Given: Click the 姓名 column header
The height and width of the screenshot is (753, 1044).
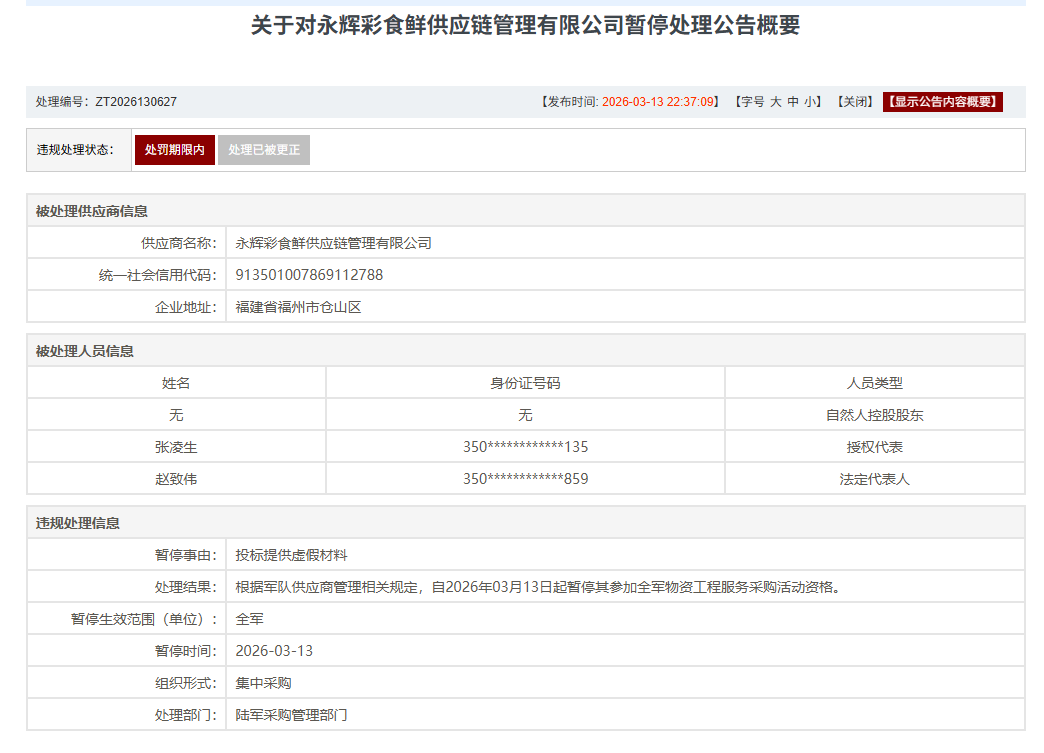Looking at the screenshot, I should [x=176, y=383].
